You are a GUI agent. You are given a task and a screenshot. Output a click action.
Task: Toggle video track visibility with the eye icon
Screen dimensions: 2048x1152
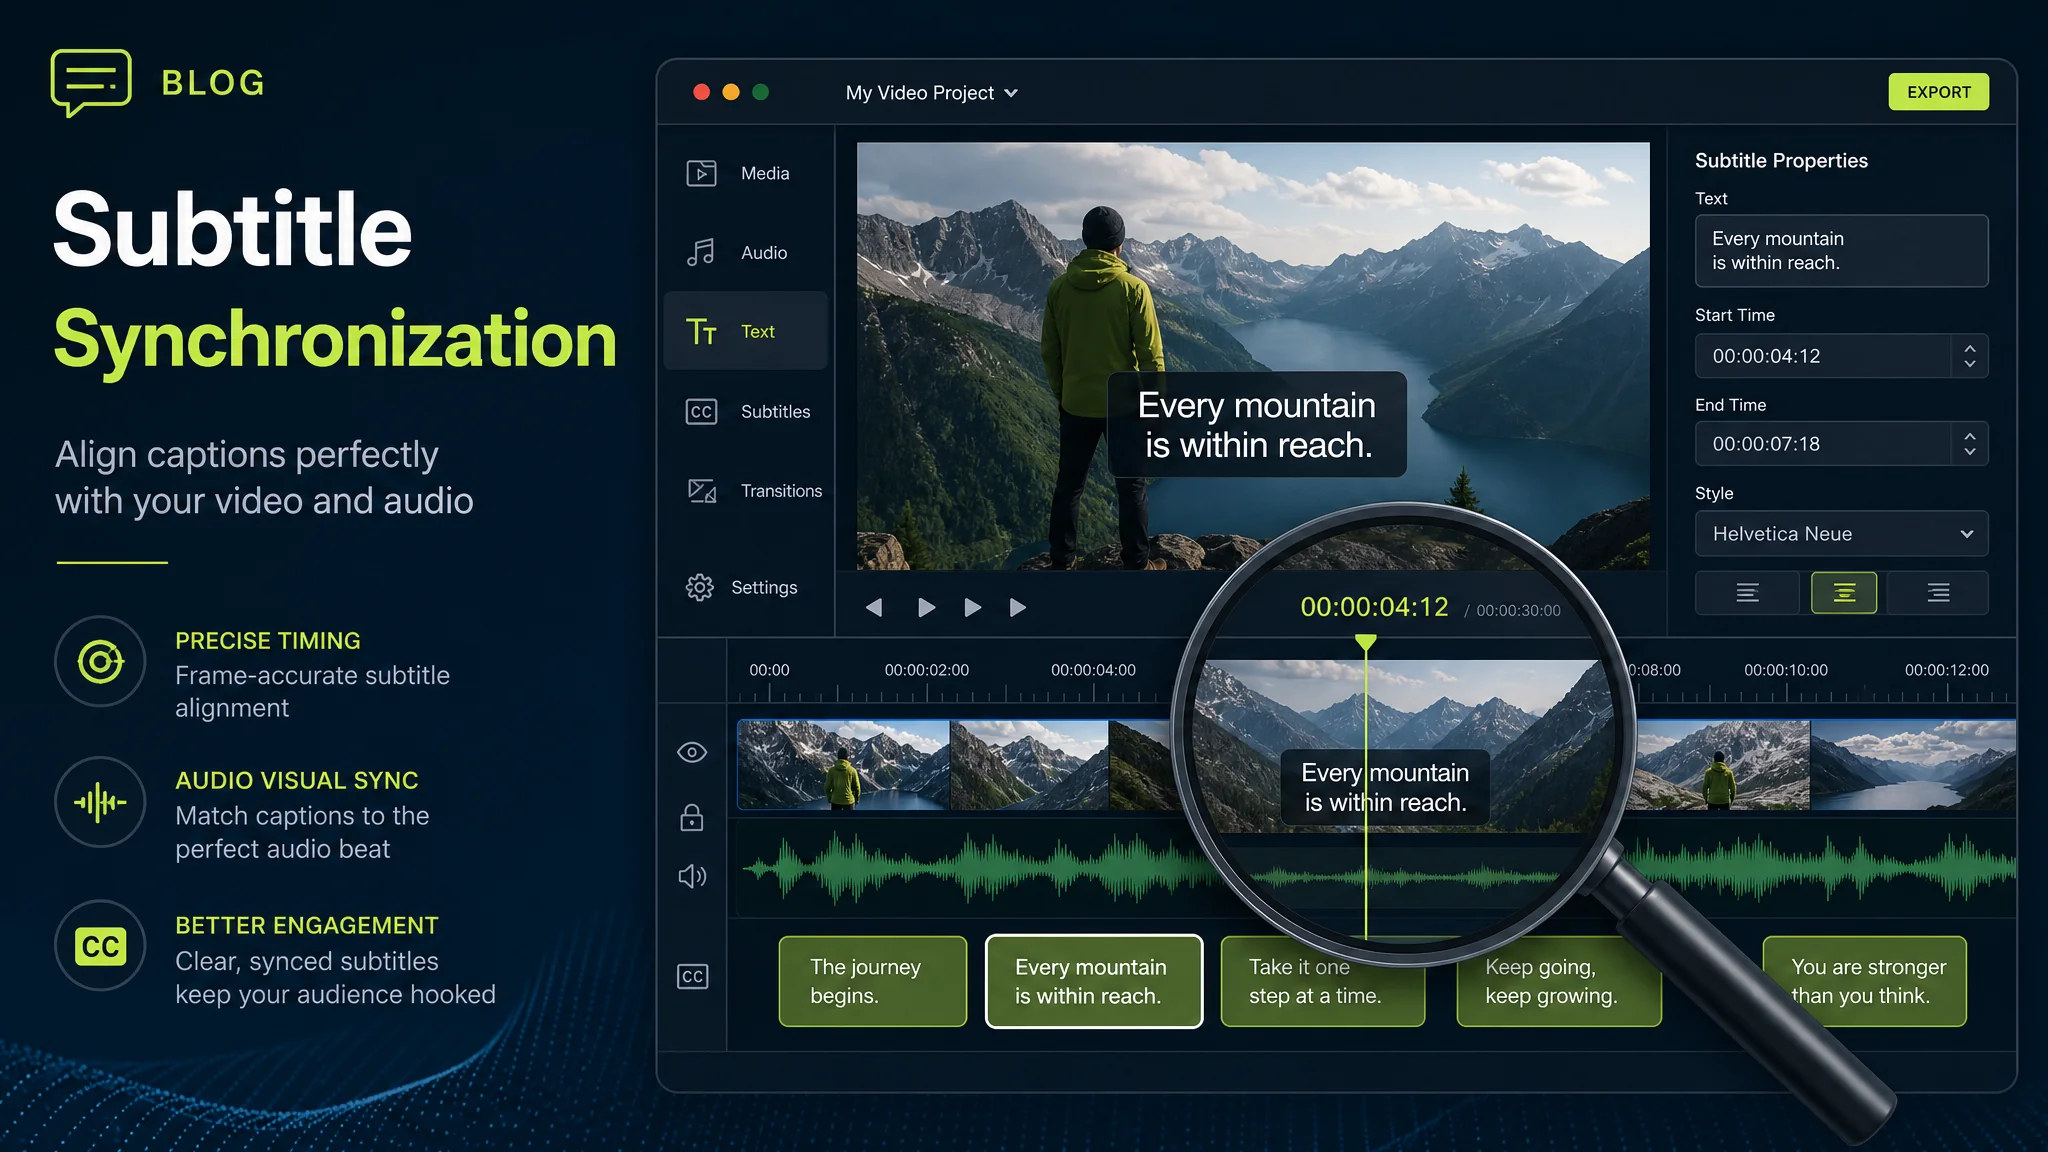[x=692, y=752]
